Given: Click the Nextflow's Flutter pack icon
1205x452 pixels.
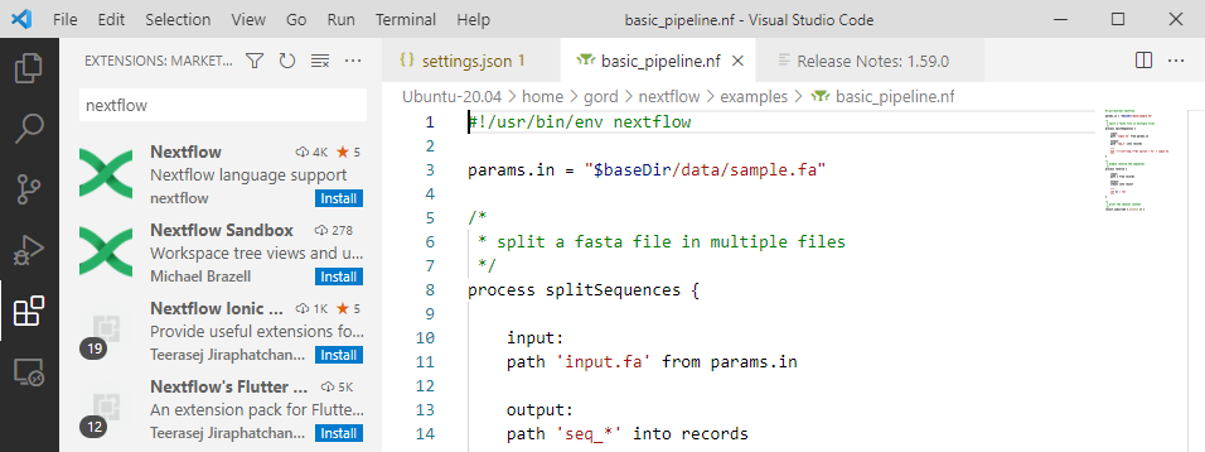Looking at the screenshot, I should [106, 409].
